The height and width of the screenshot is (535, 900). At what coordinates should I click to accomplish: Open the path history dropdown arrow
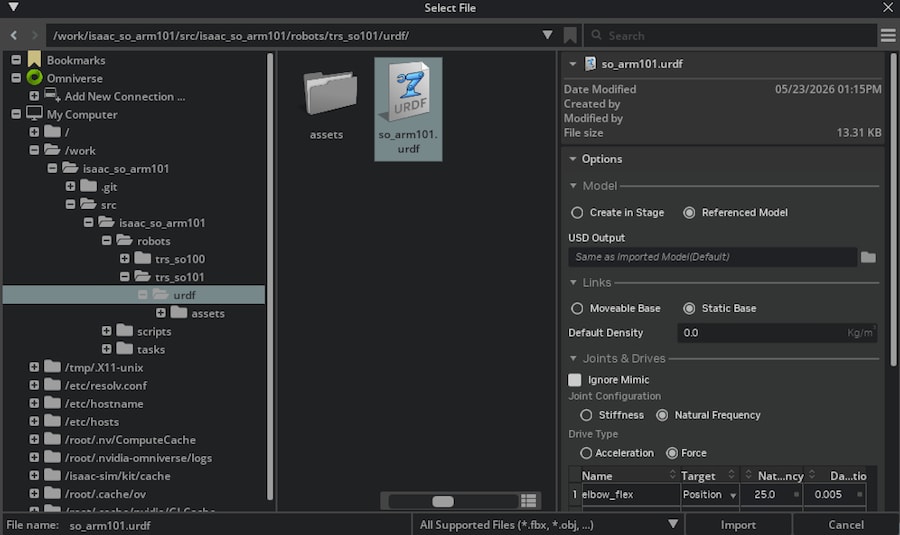click(x=548, y=35)
